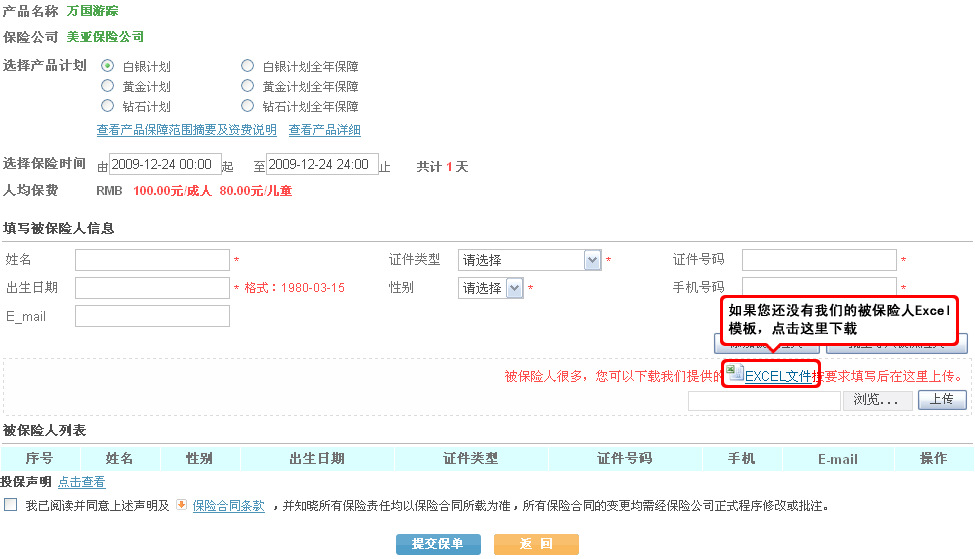This screenshot has width=975, height=559.
Task: Click the 姓名 input field
Action: pyautogui.click(x=152, y=260)
